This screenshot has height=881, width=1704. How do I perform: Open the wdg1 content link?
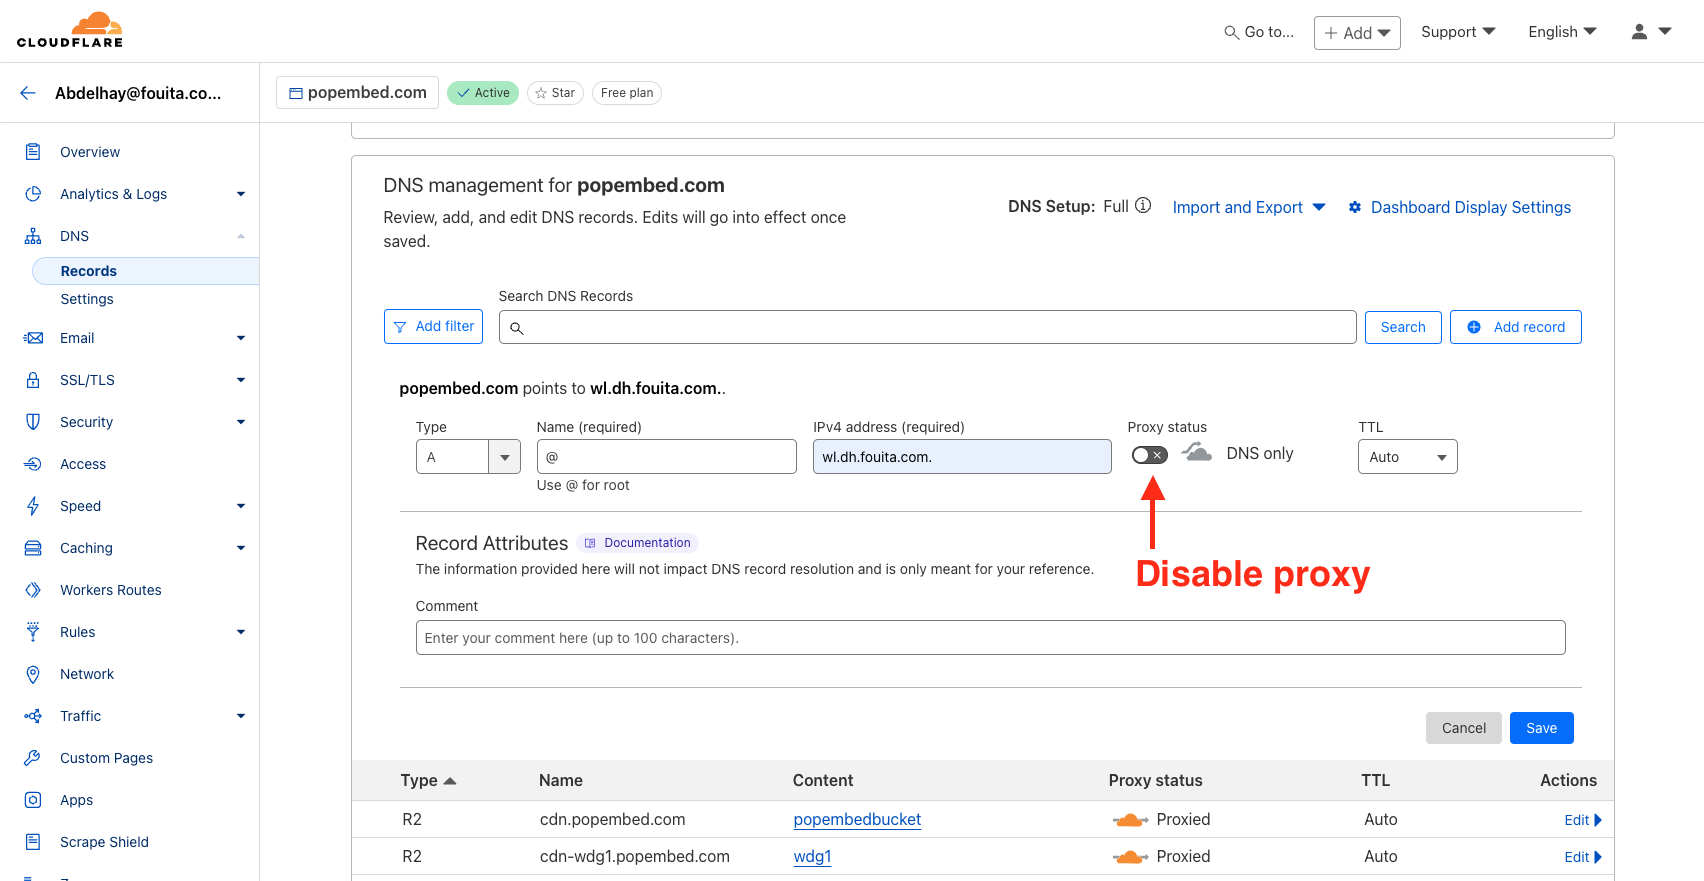pos(812,857)
